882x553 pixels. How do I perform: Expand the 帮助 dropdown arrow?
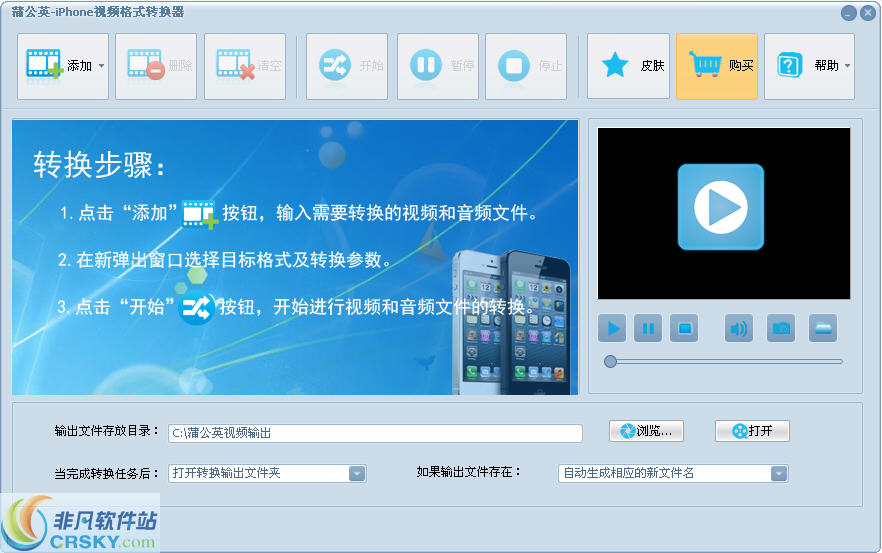click(x=848, y=66)
